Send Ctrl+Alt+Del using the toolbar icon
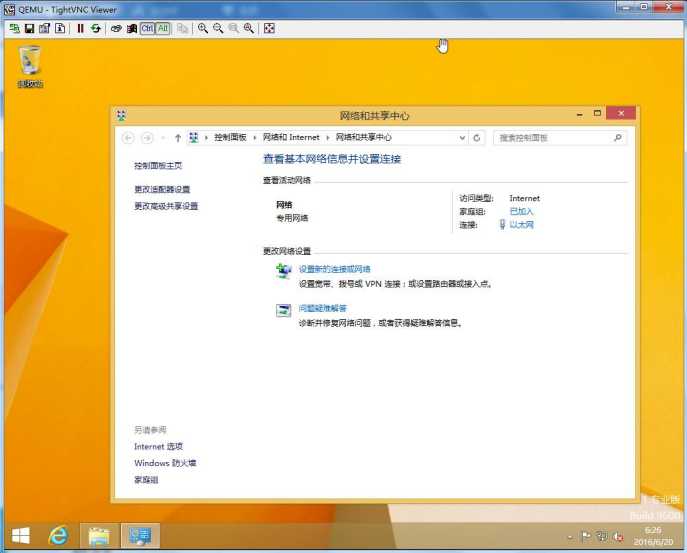 pyautogui.click(x=116, y=28)
